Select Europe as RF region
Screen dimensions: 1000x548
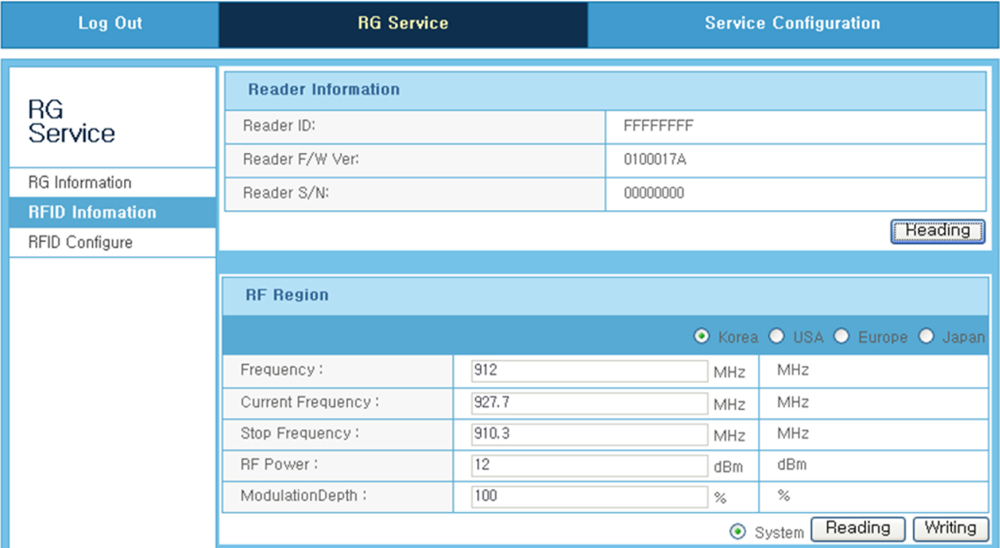(841, 337)
